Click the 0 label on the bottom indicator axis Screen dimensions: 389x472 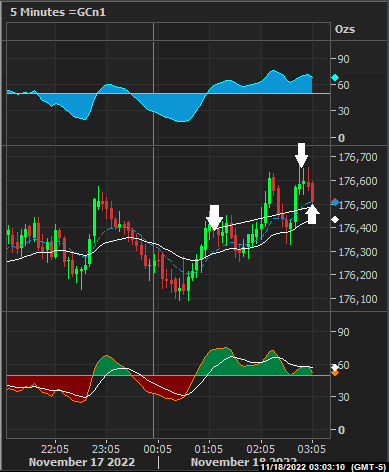(341, 430)
